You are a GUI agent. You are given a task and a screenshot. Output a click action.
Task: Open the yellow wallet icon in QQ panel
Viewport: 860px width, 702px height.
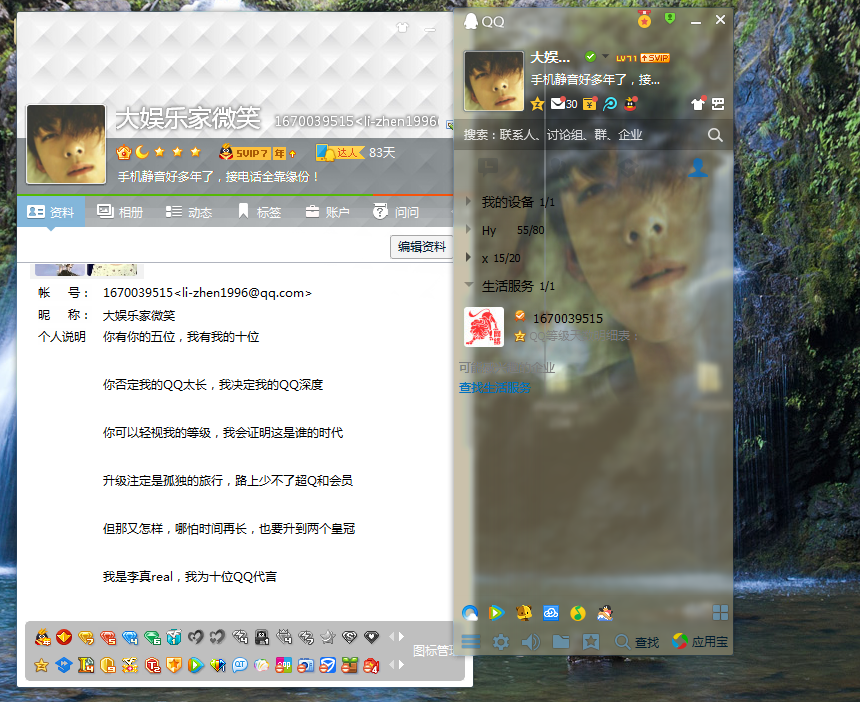pos(590,103)
